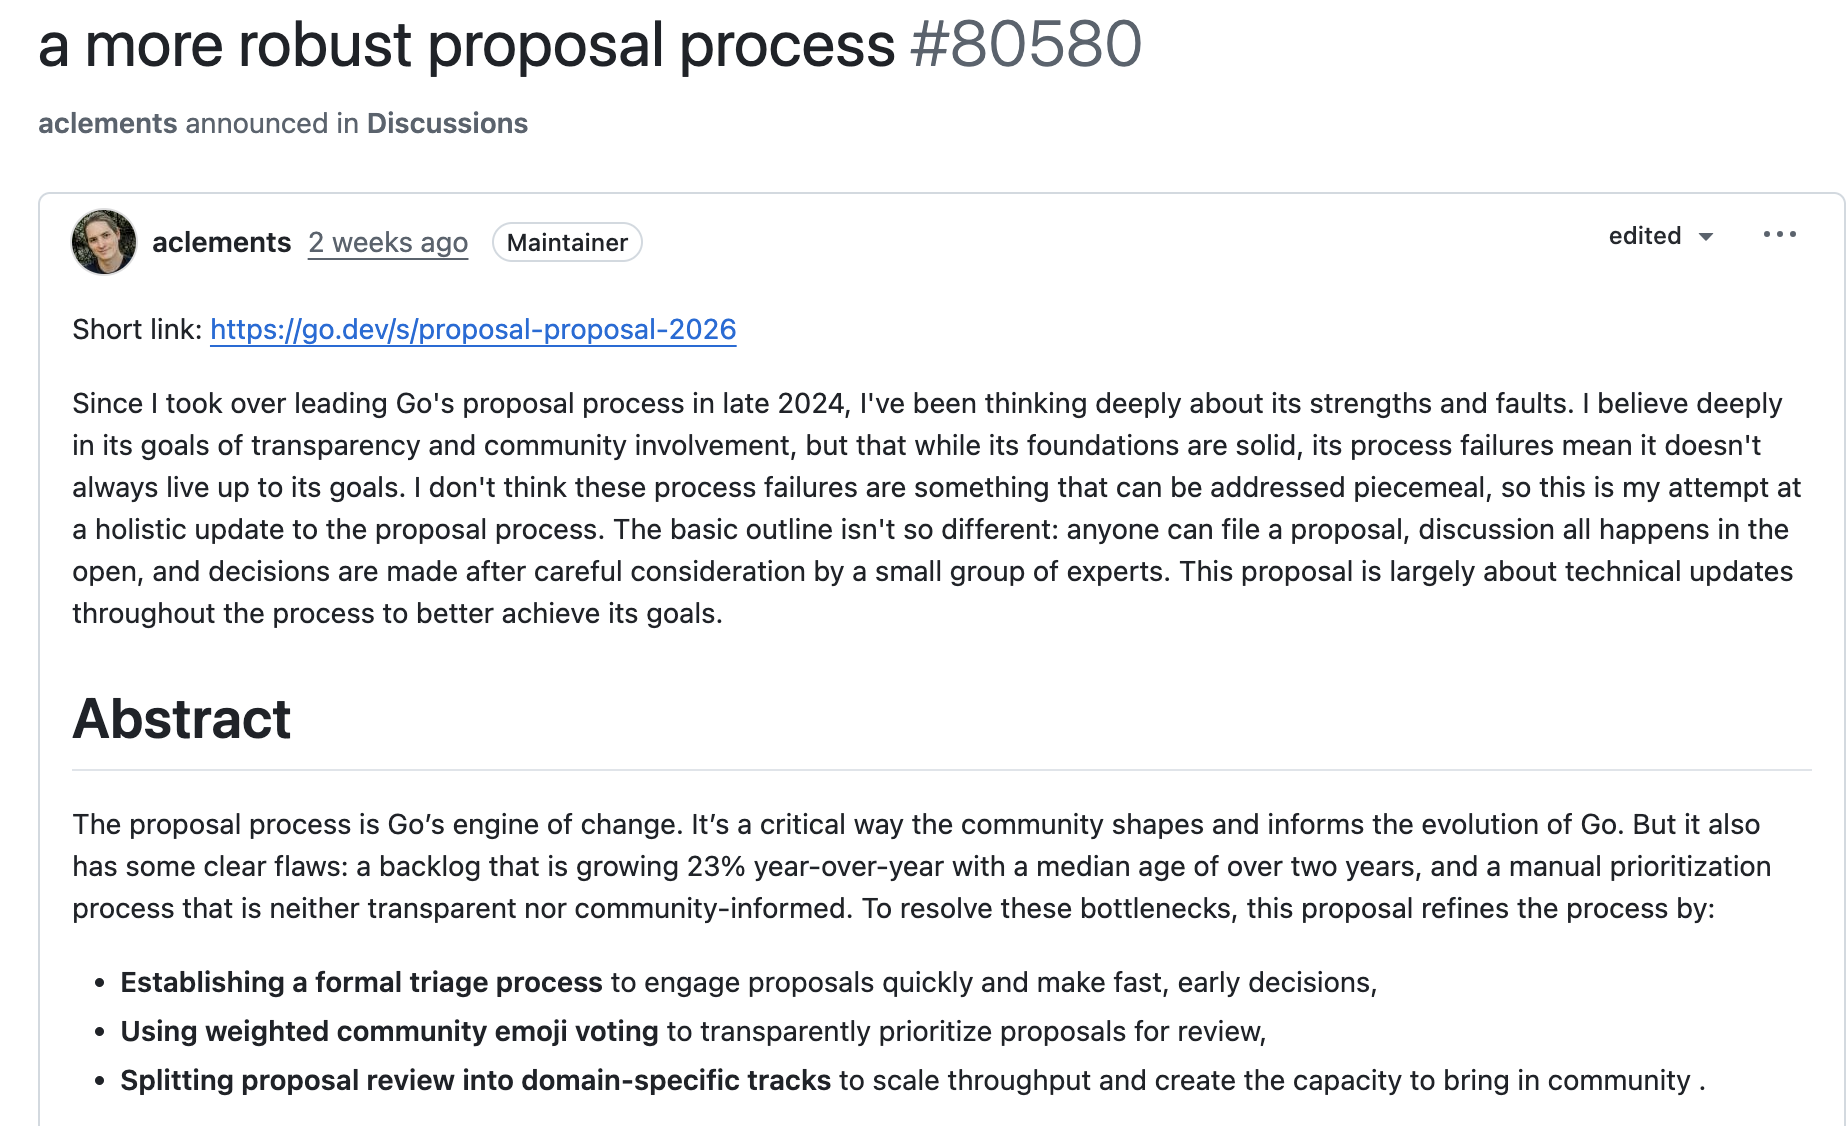Click the Splitting proposal review into domain-specific tracks text
1846x1126 pixels.
pyautogui.click(x=475, y=1080)
